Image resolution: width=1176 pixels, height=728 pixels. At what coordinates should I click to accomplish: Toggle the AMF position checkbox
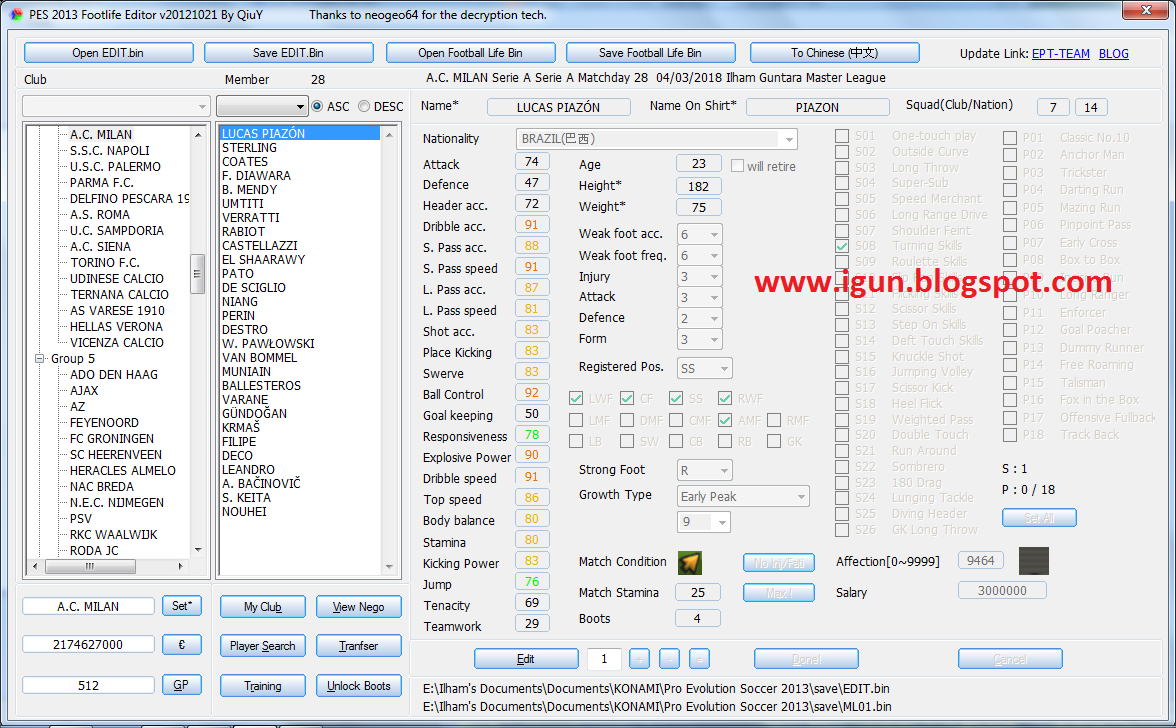724,420
